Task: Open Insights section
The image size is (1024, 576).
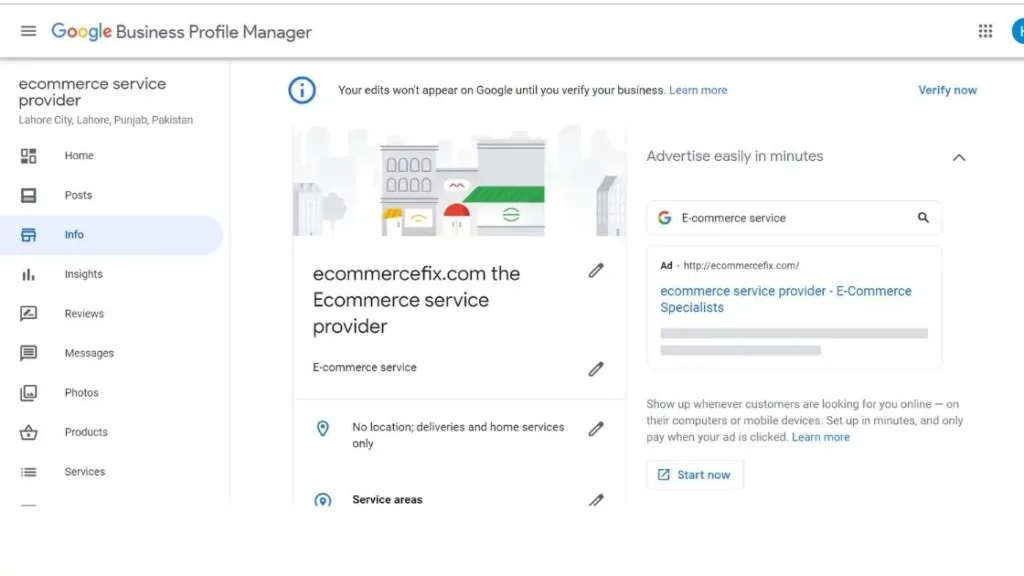Action: tap(111, 274)
